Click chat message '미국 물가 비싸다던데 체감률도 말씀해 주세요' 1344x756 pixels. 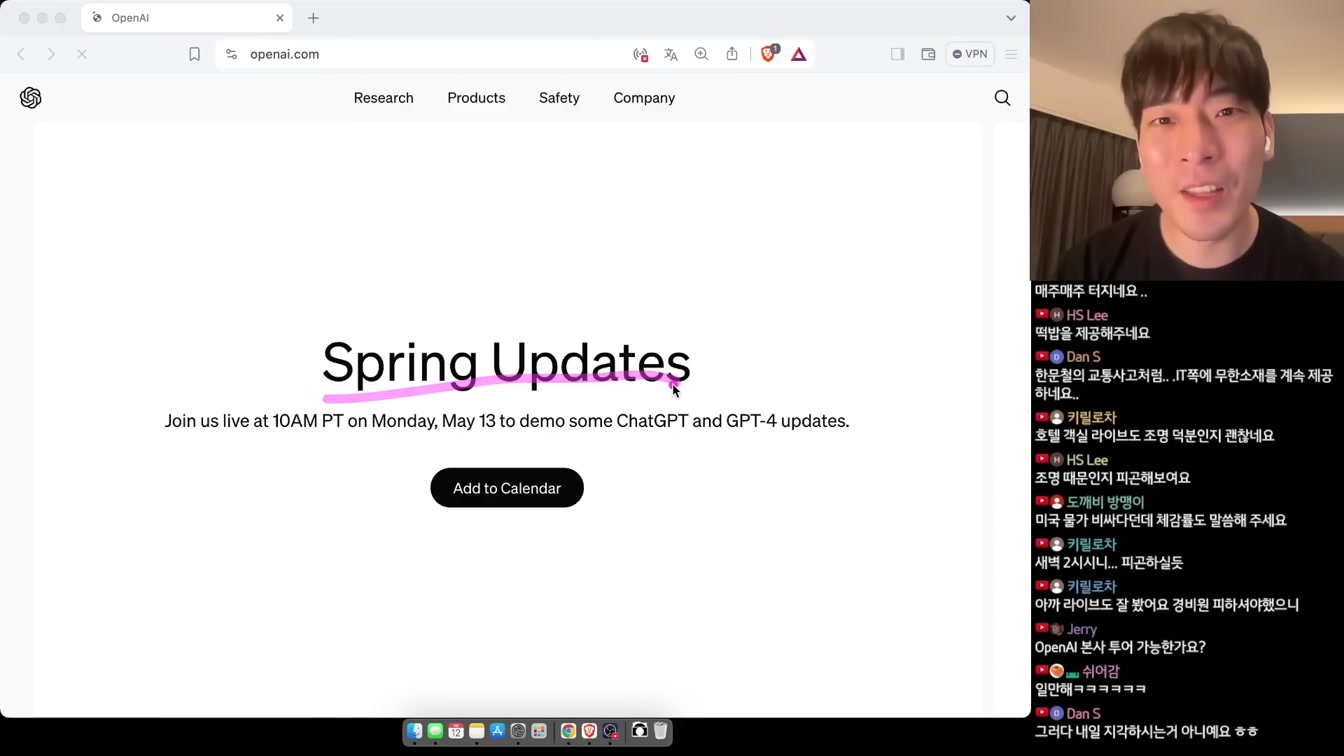tap(1161, 520)
